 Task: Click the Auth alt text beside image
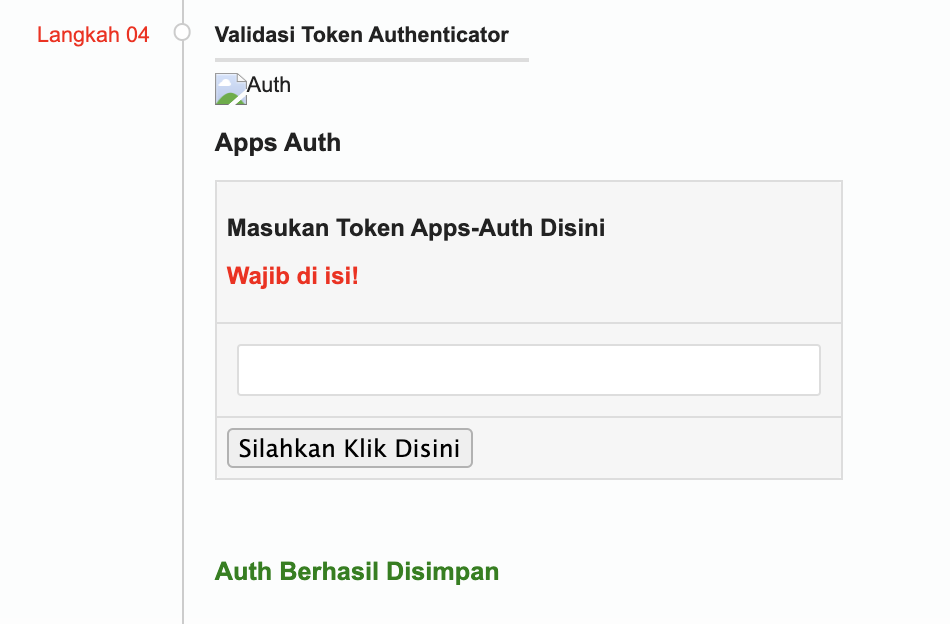(x=269, y=85)
